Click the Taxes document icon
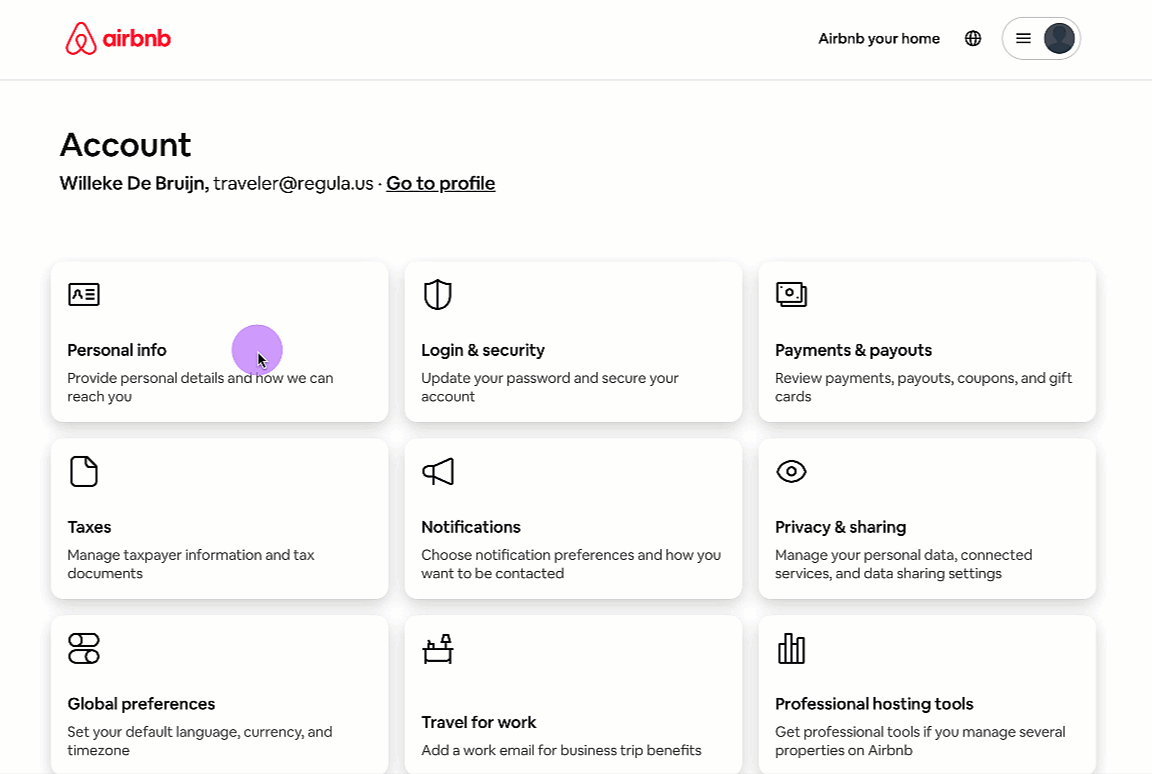Image resolution: width=1152 pixels, height=774 pixels. [84, 471]
